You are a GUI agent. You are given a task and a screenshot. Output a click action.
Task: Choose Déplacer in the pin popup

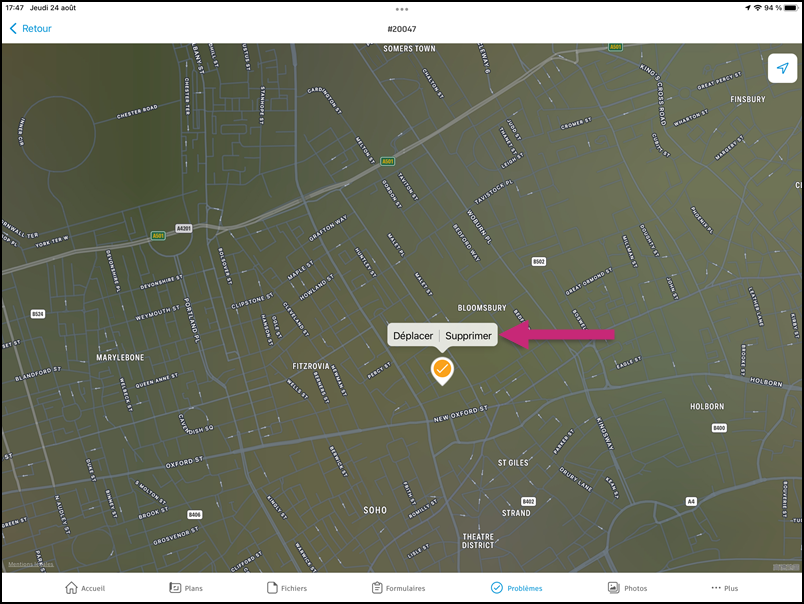(x=413, y=336)
